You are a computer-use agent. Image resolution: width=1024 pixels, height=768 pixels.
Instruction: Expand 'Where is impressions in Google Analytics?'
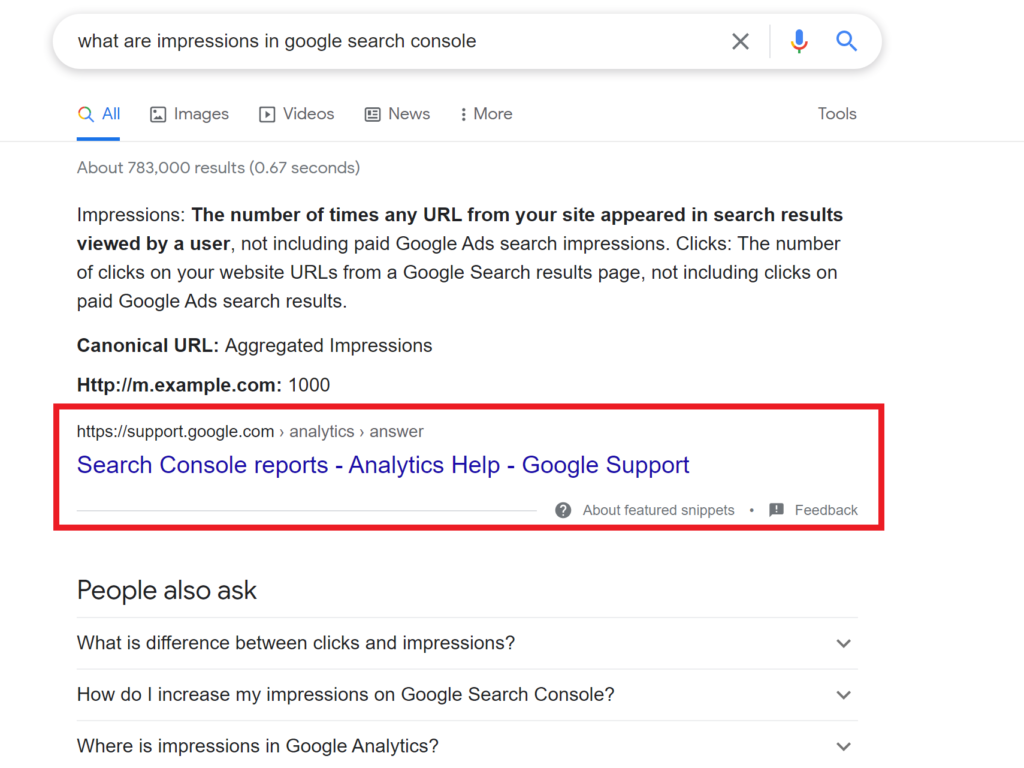click(467, 746)
